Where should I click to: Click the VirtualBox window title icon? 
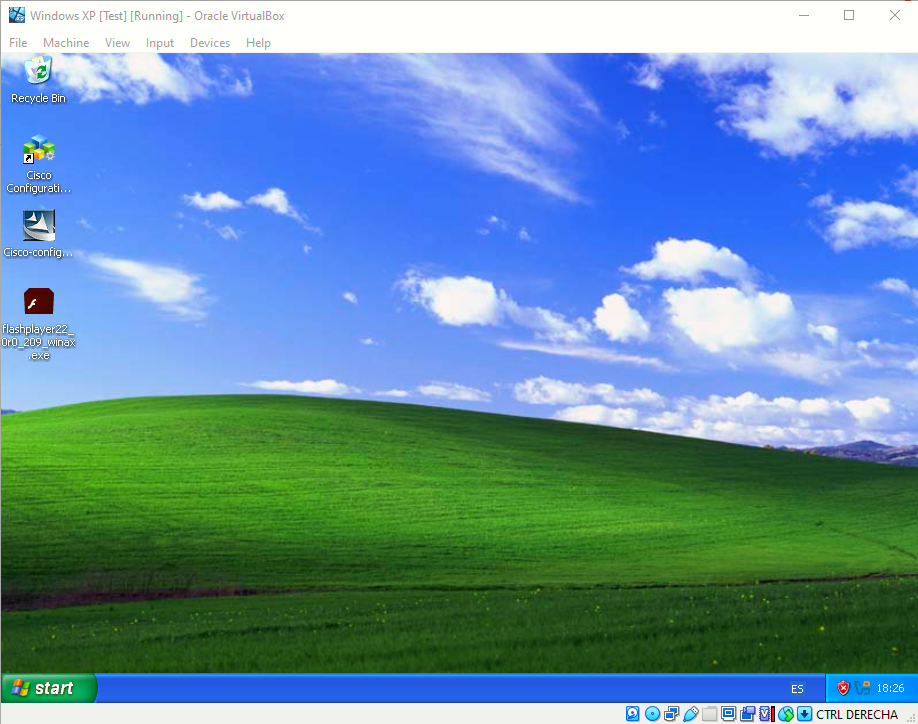[17, 15]
